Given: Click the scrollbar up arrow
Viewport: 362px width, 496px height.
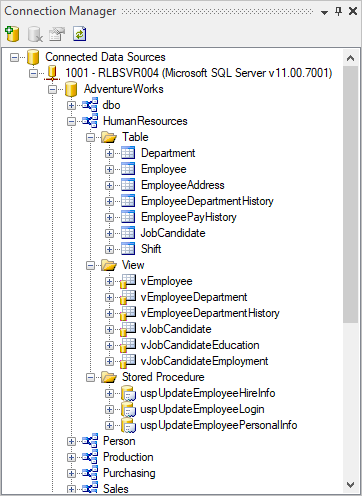Looking at the screenshot, I should coord(350,58).
